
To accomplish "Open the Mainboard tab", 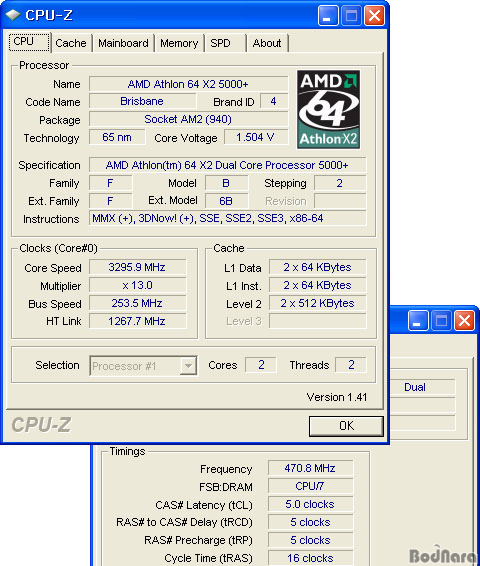I will (x=123, y=43).
